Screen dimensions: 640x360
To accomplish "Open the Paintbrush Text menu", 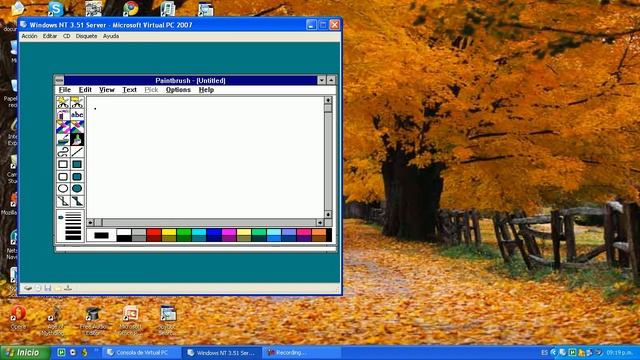I will (x=129, y=90).
